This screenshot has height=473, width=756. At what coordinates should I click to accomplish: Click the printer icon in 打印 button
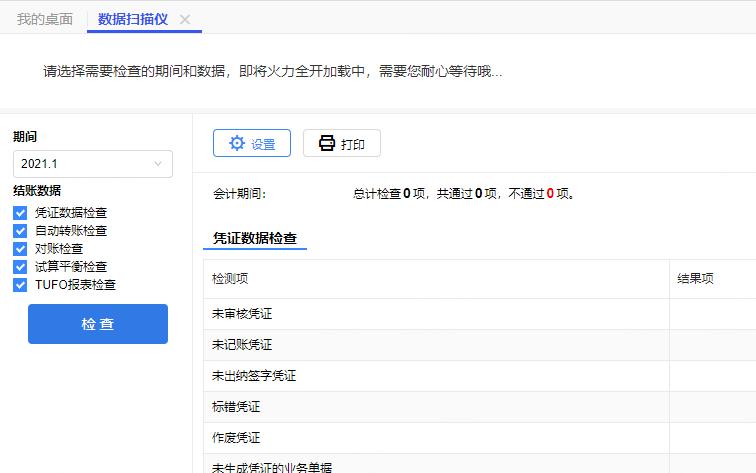point(327,143)
